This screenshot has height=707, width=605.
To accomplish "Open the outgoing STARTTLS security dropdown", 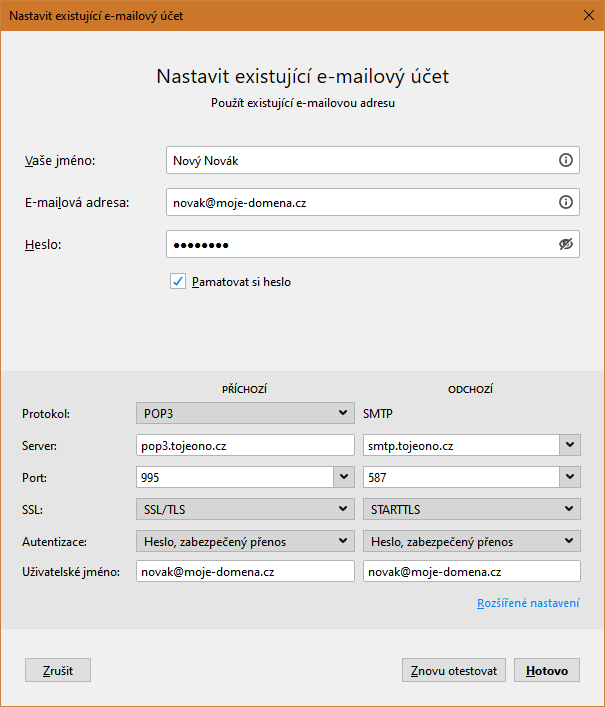I will coord(471,510).
